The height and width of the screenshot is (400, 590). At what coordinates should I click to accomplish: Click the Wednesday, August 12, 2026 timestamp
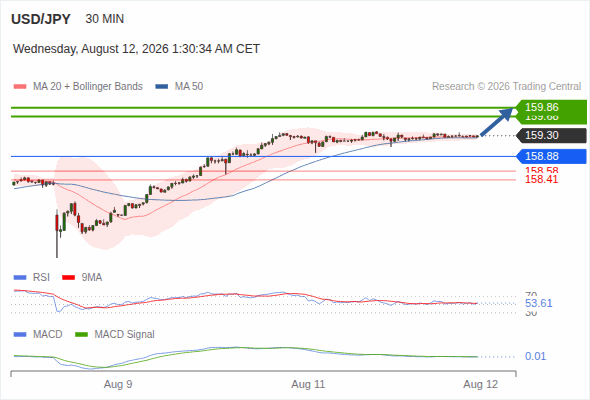click(136, 49)
